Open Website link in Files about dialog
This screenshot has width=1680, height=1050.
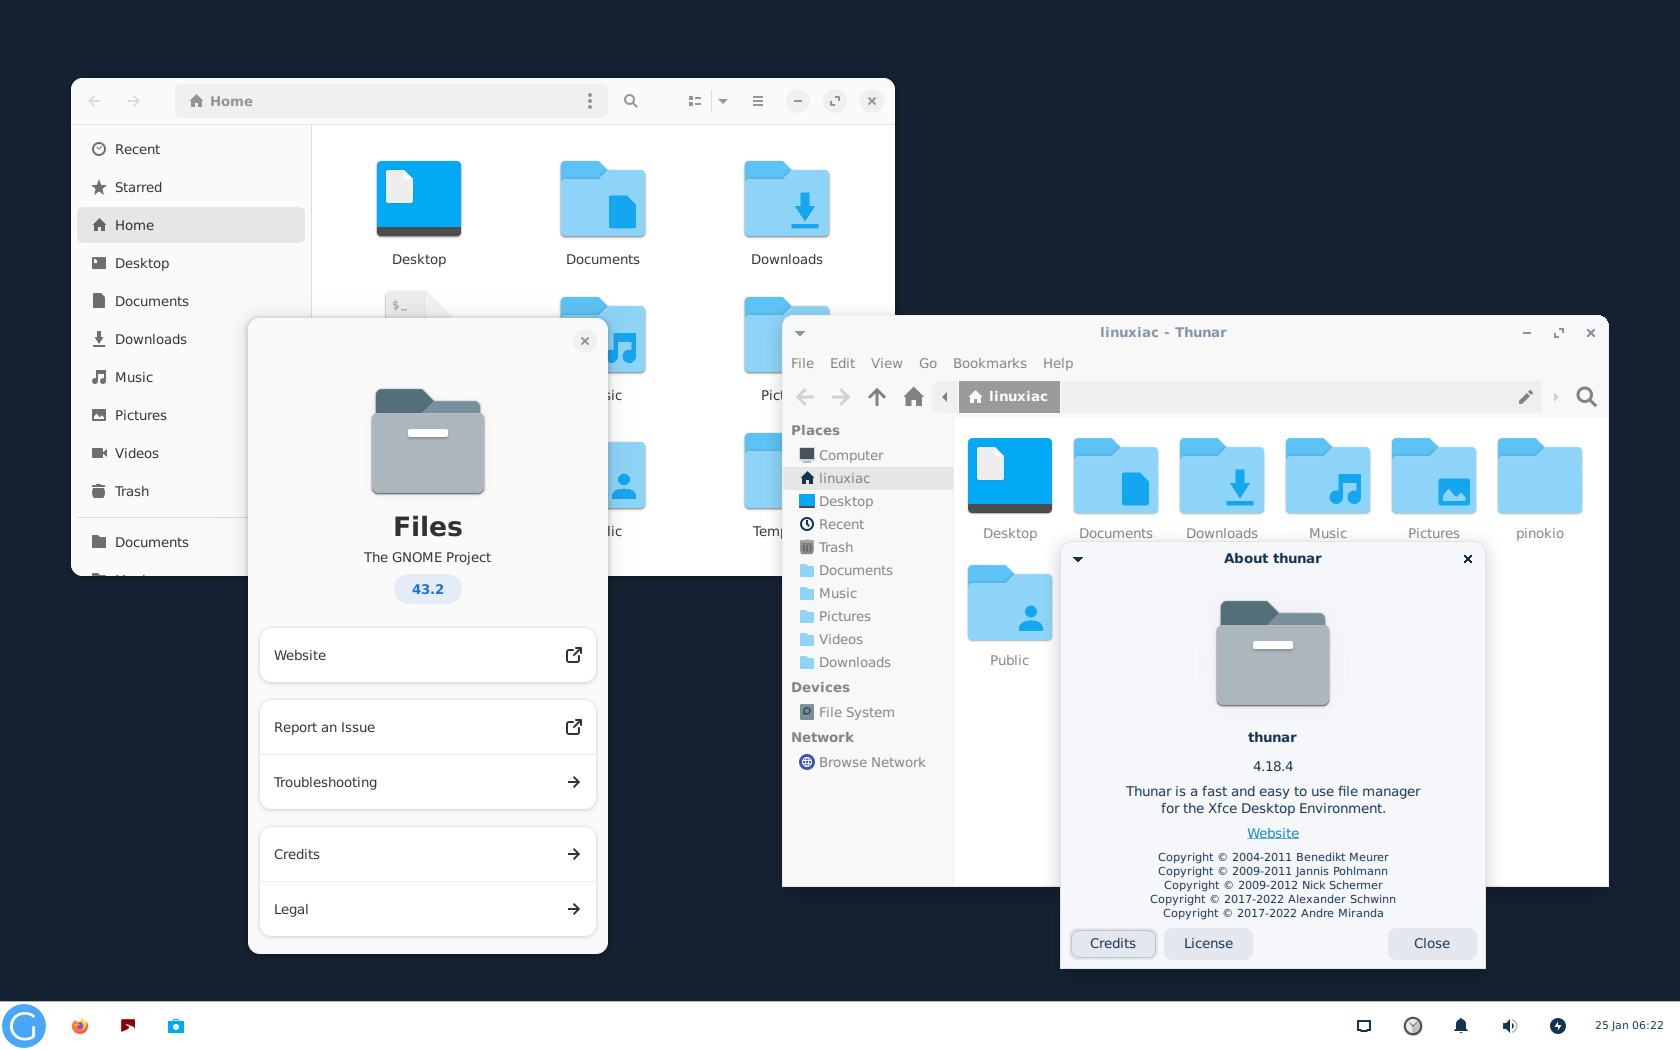click(x=428, y=655)
